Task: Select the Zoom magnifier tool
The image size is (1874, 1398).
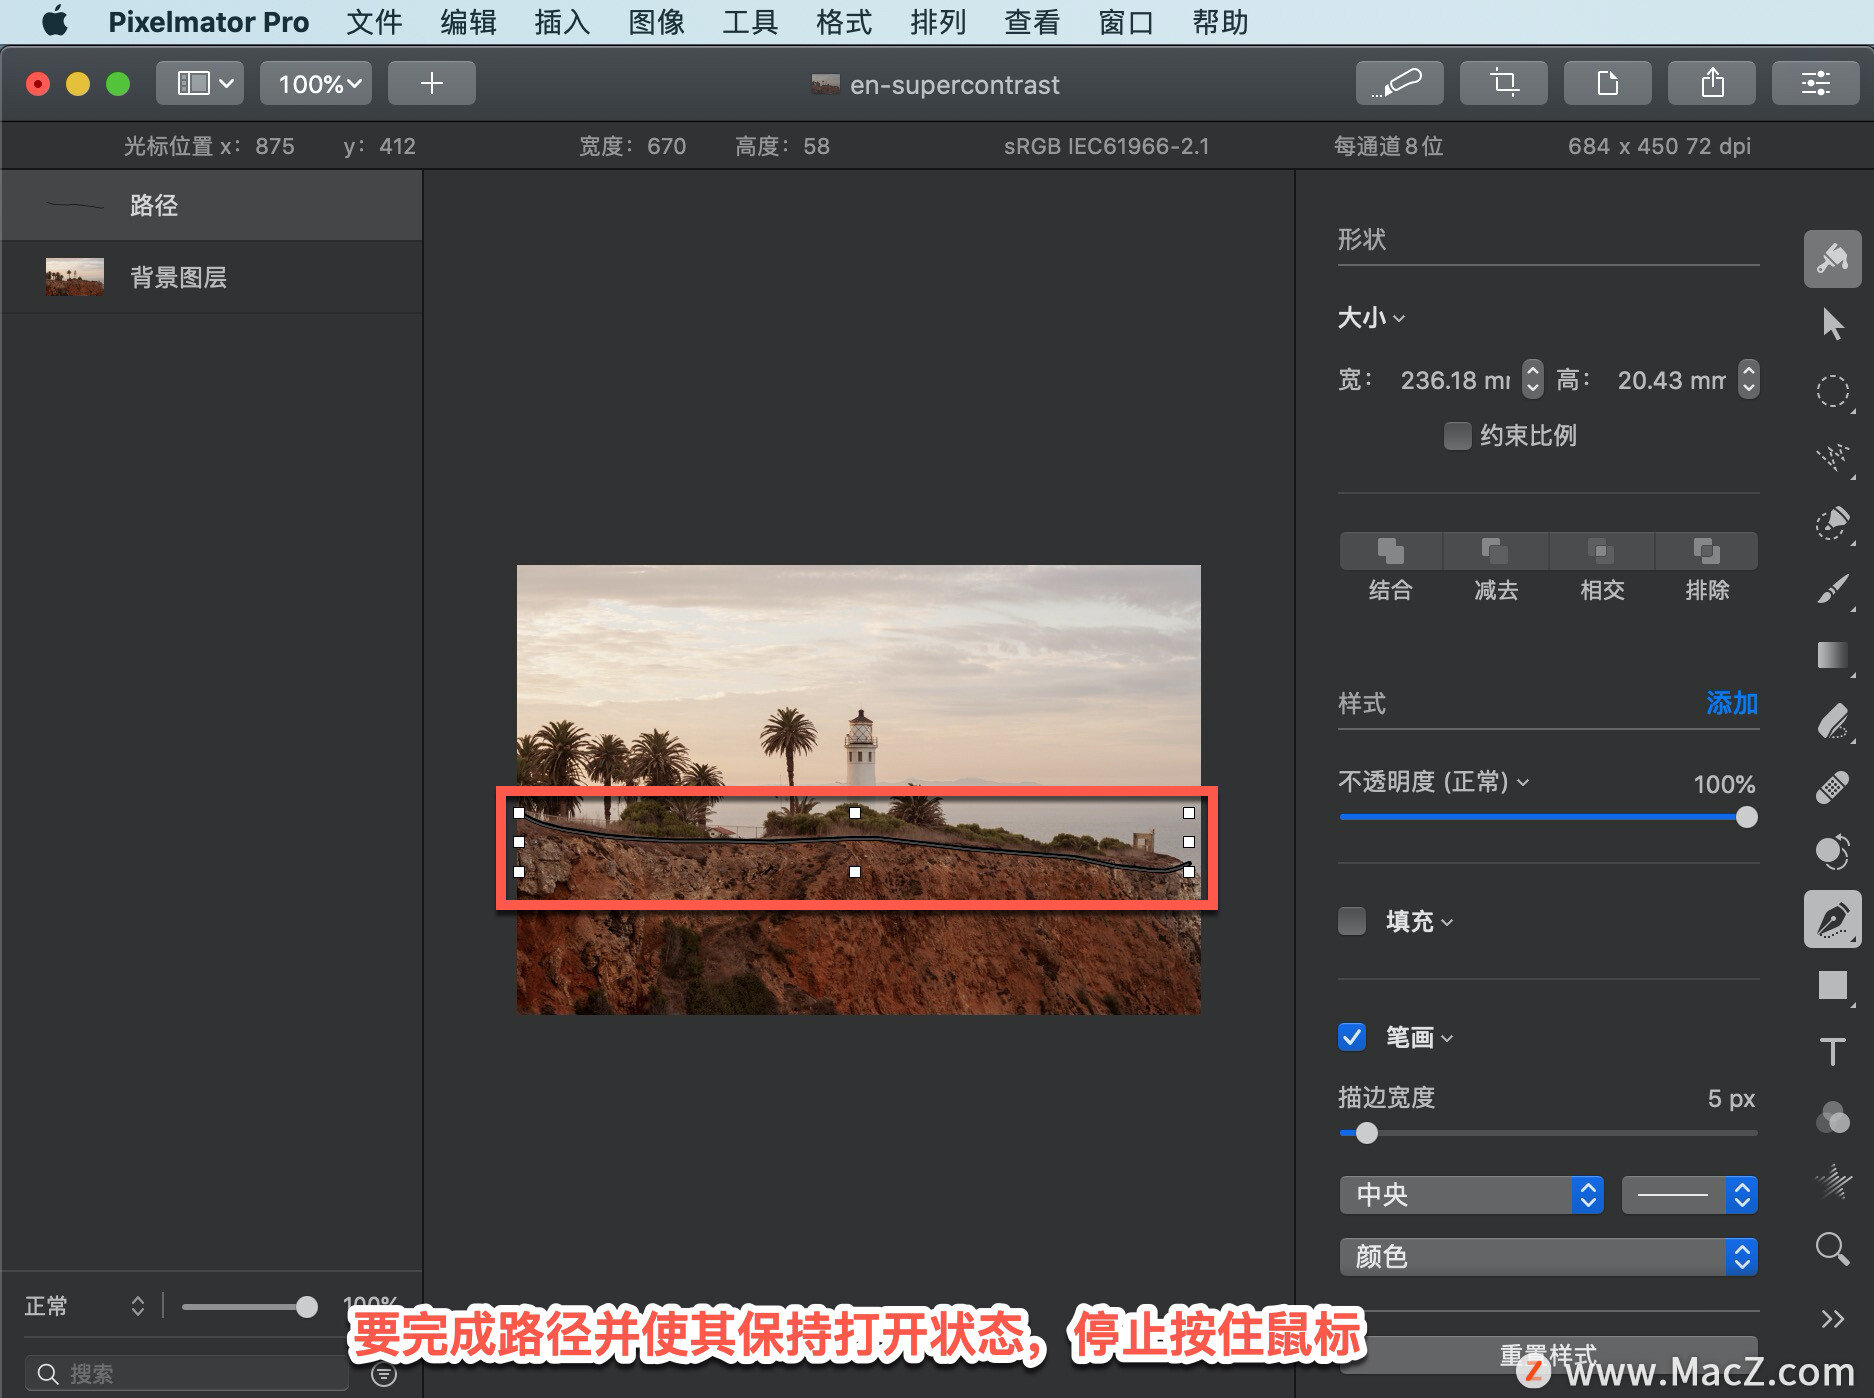Action: point(1832,1249)
